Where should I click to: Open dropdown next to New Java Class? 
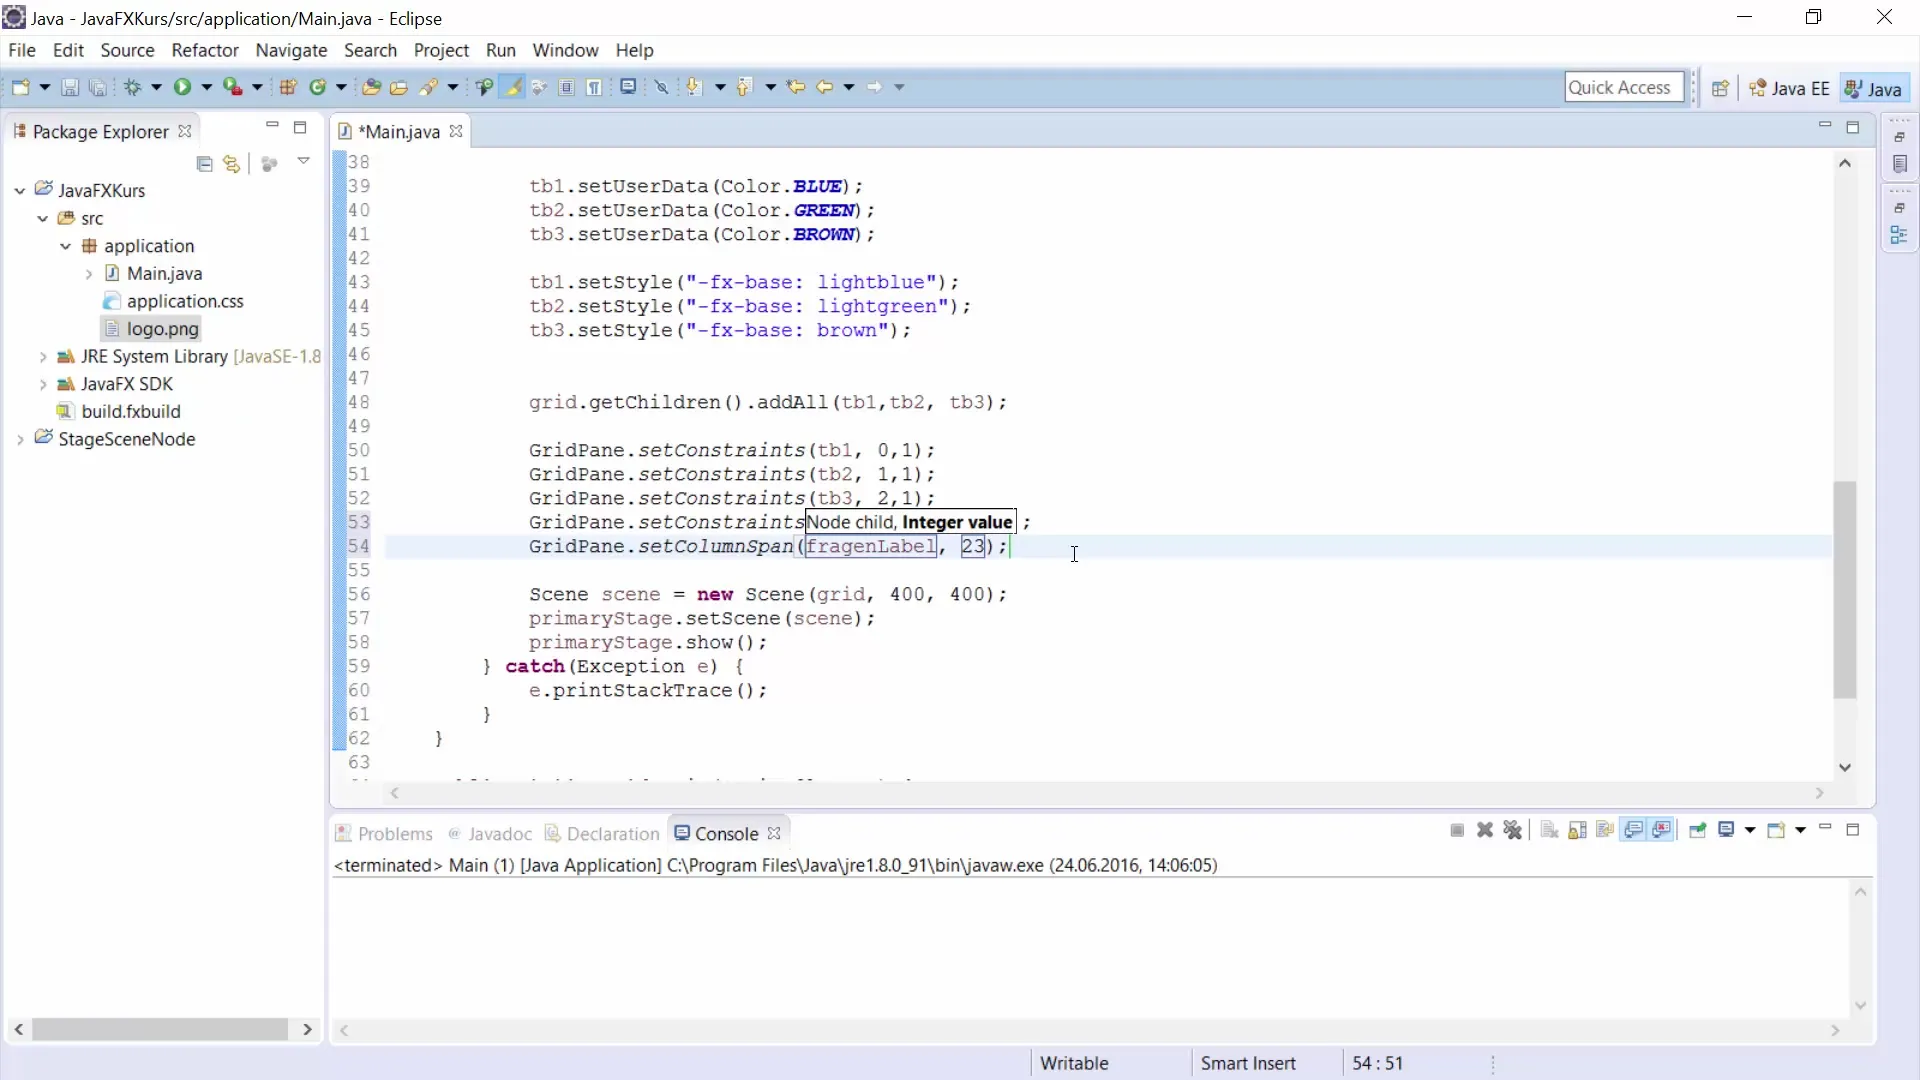click(x=341, y=87)
